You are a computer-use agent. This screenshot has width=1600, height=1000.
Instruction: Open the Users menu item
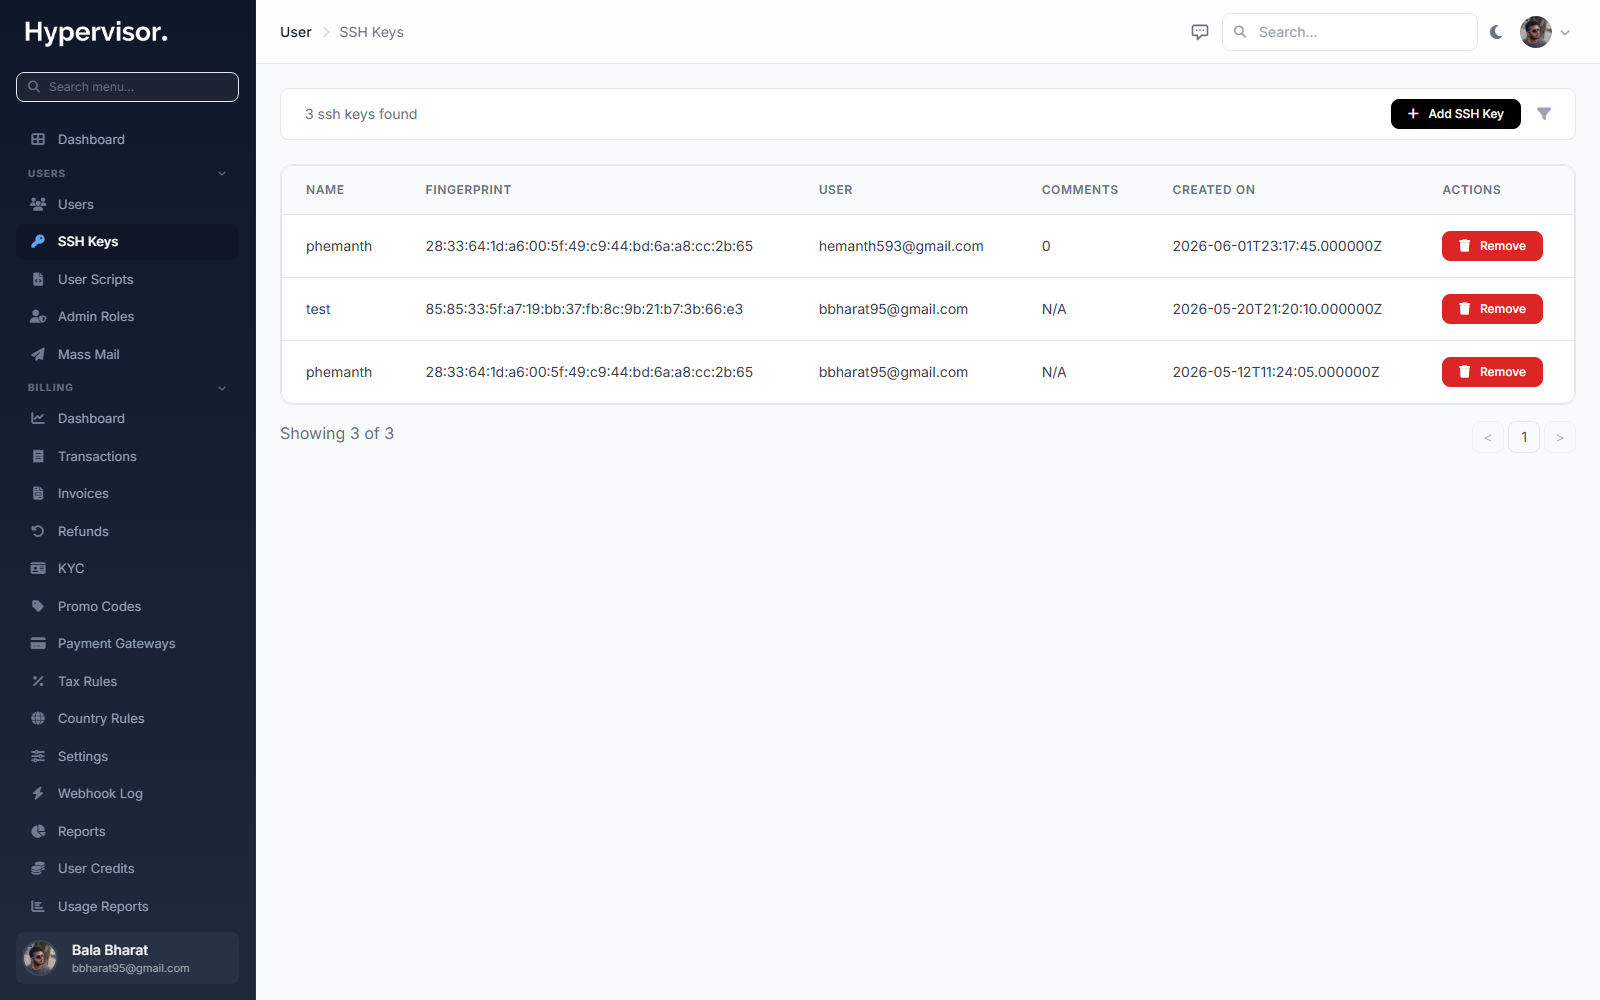pyautogui.click(x=127, y=204)
